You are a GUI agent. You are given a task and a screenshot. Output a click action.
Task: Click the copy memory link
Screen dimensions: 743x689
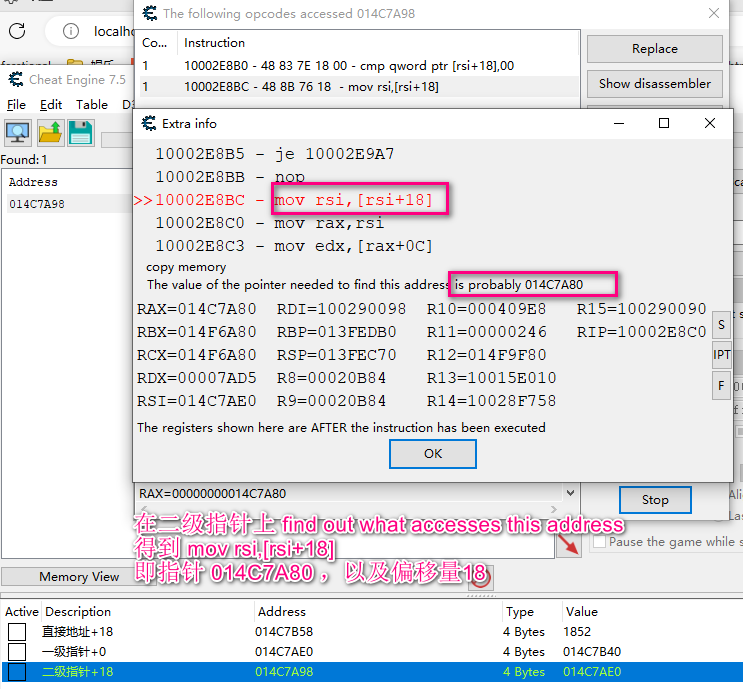186,267
